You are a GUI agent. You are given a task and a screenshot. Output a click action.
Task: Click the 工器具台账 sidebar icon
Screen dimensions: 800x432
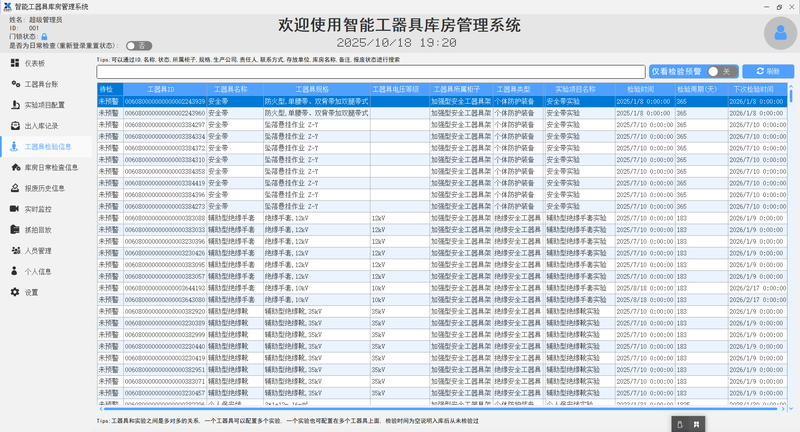click(15, 84)
